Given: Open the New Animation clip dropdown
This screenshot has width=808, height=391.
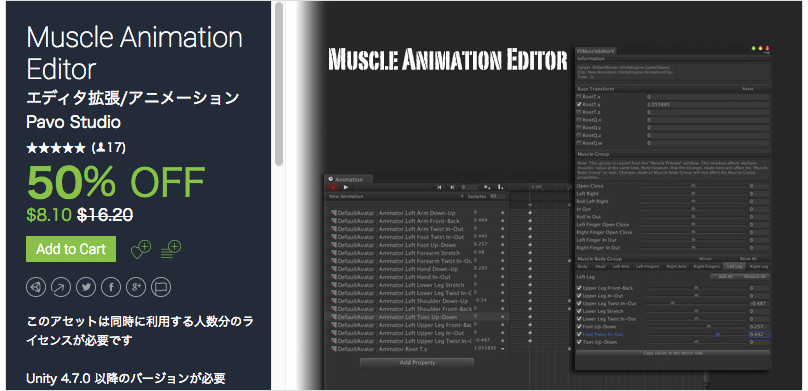Looking at the screenshot, I should point(396,196).
